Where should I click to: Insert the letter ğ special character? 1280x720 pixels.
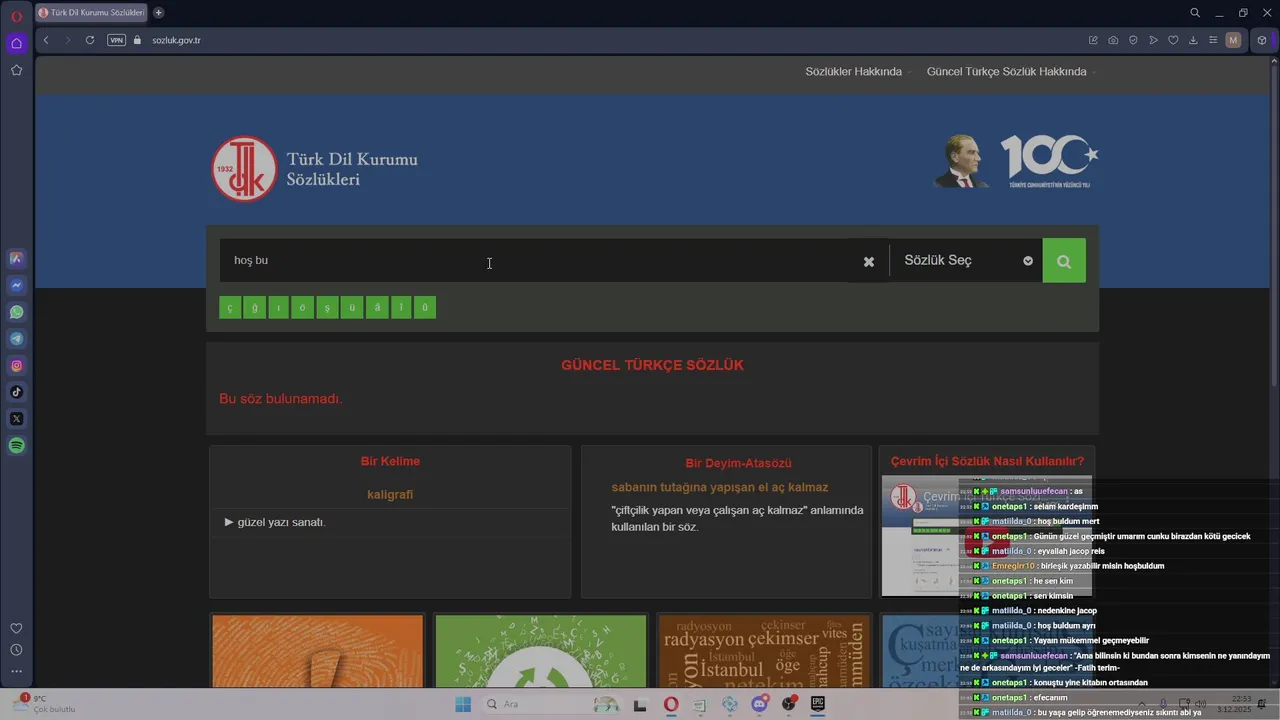(255, 307)
